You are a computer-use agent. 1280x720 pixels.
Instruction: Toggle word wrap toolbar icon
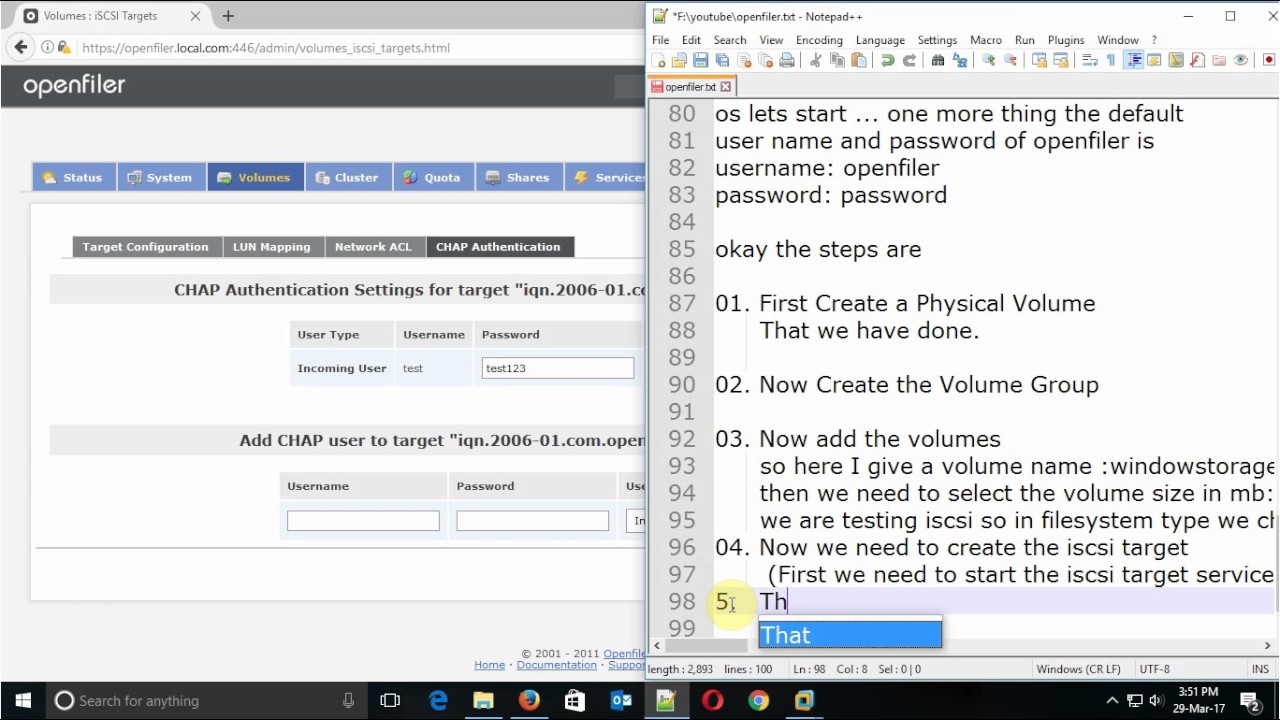pos(1089,60)
